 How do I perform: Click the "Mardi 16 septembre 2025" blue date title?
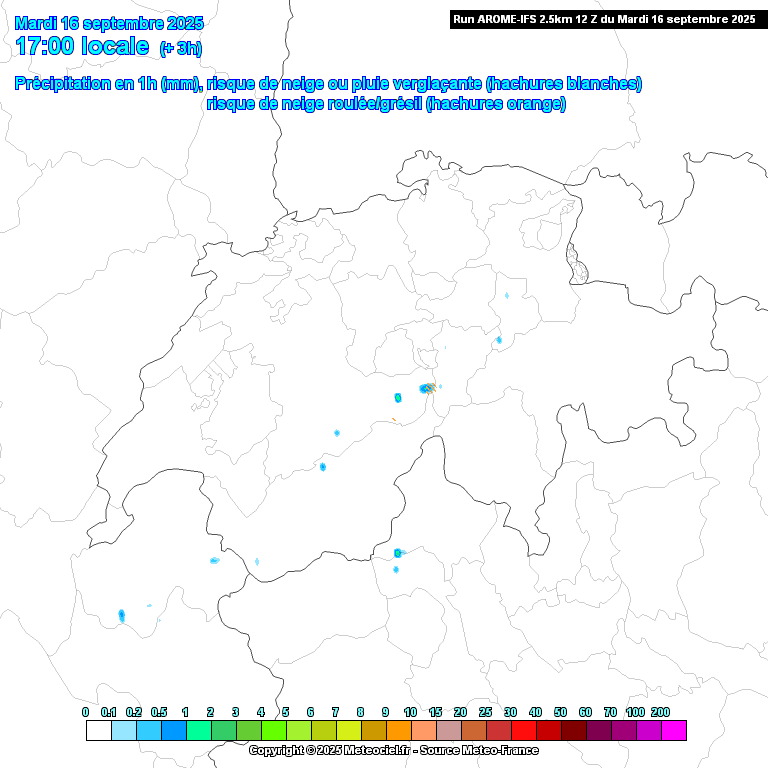pyautogui.click(x=109, y=23)
